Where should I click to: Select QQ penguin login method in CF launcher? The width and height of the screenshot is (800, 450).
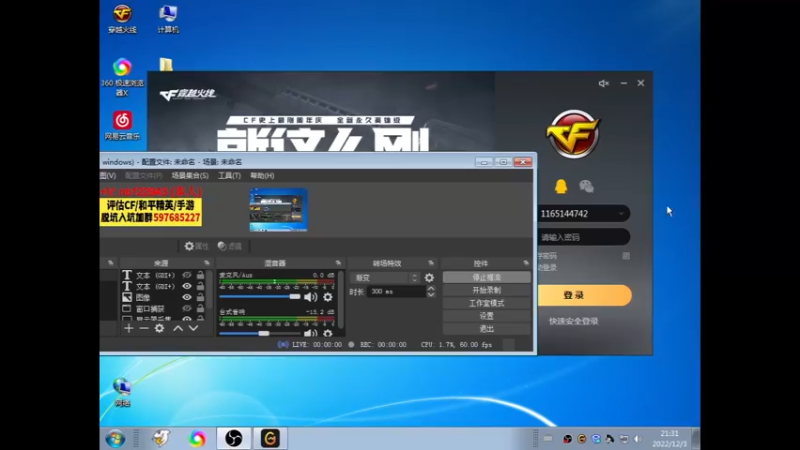[x=561, y=186]
